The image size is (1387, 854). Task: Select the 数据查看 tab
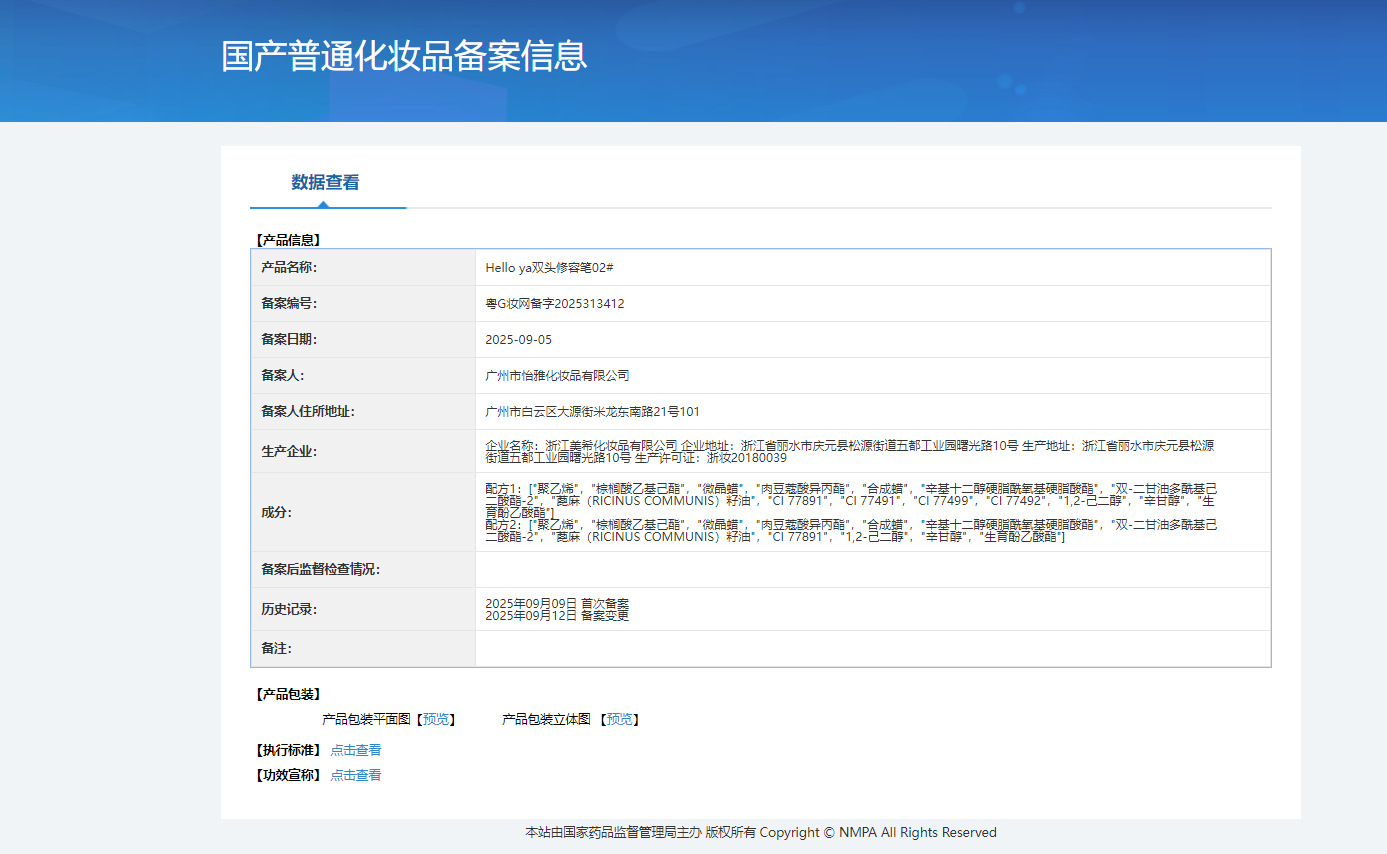click(x=325, y=182)
